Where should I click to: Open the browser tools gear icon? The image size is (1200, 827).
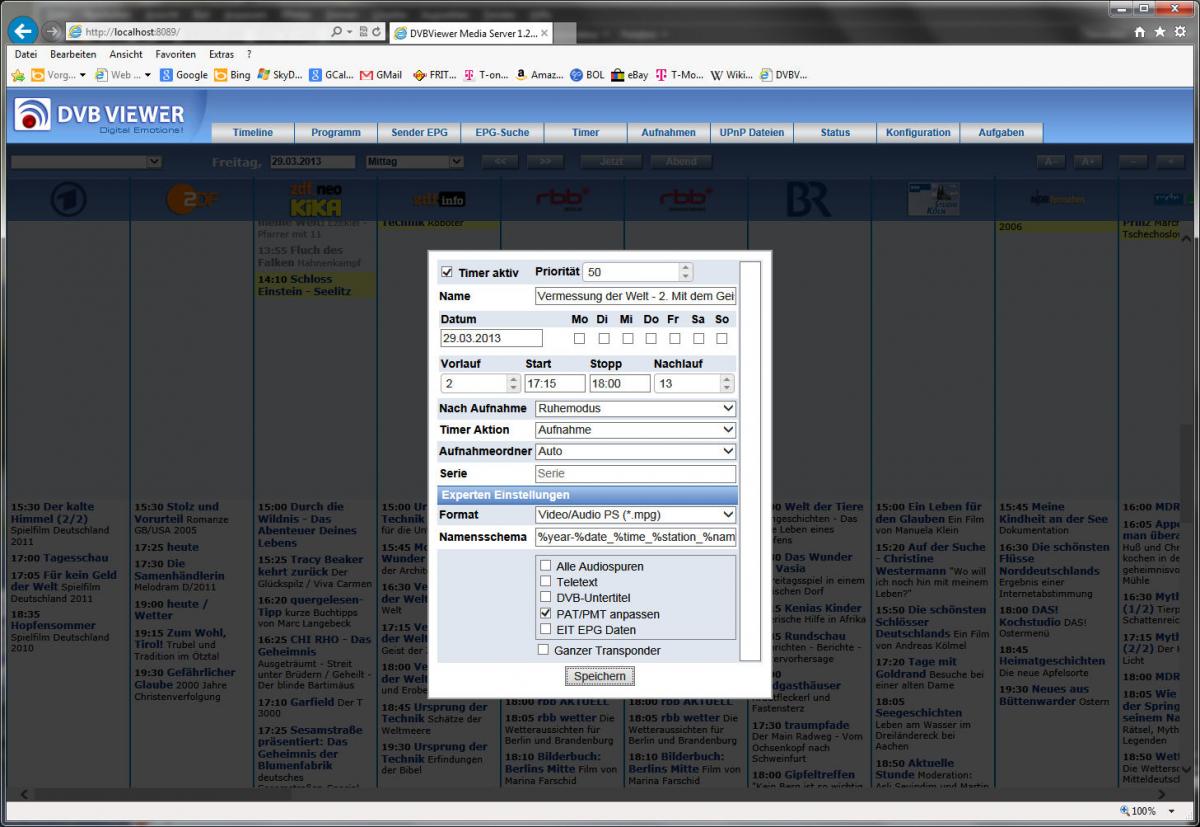pos(1180,32)
